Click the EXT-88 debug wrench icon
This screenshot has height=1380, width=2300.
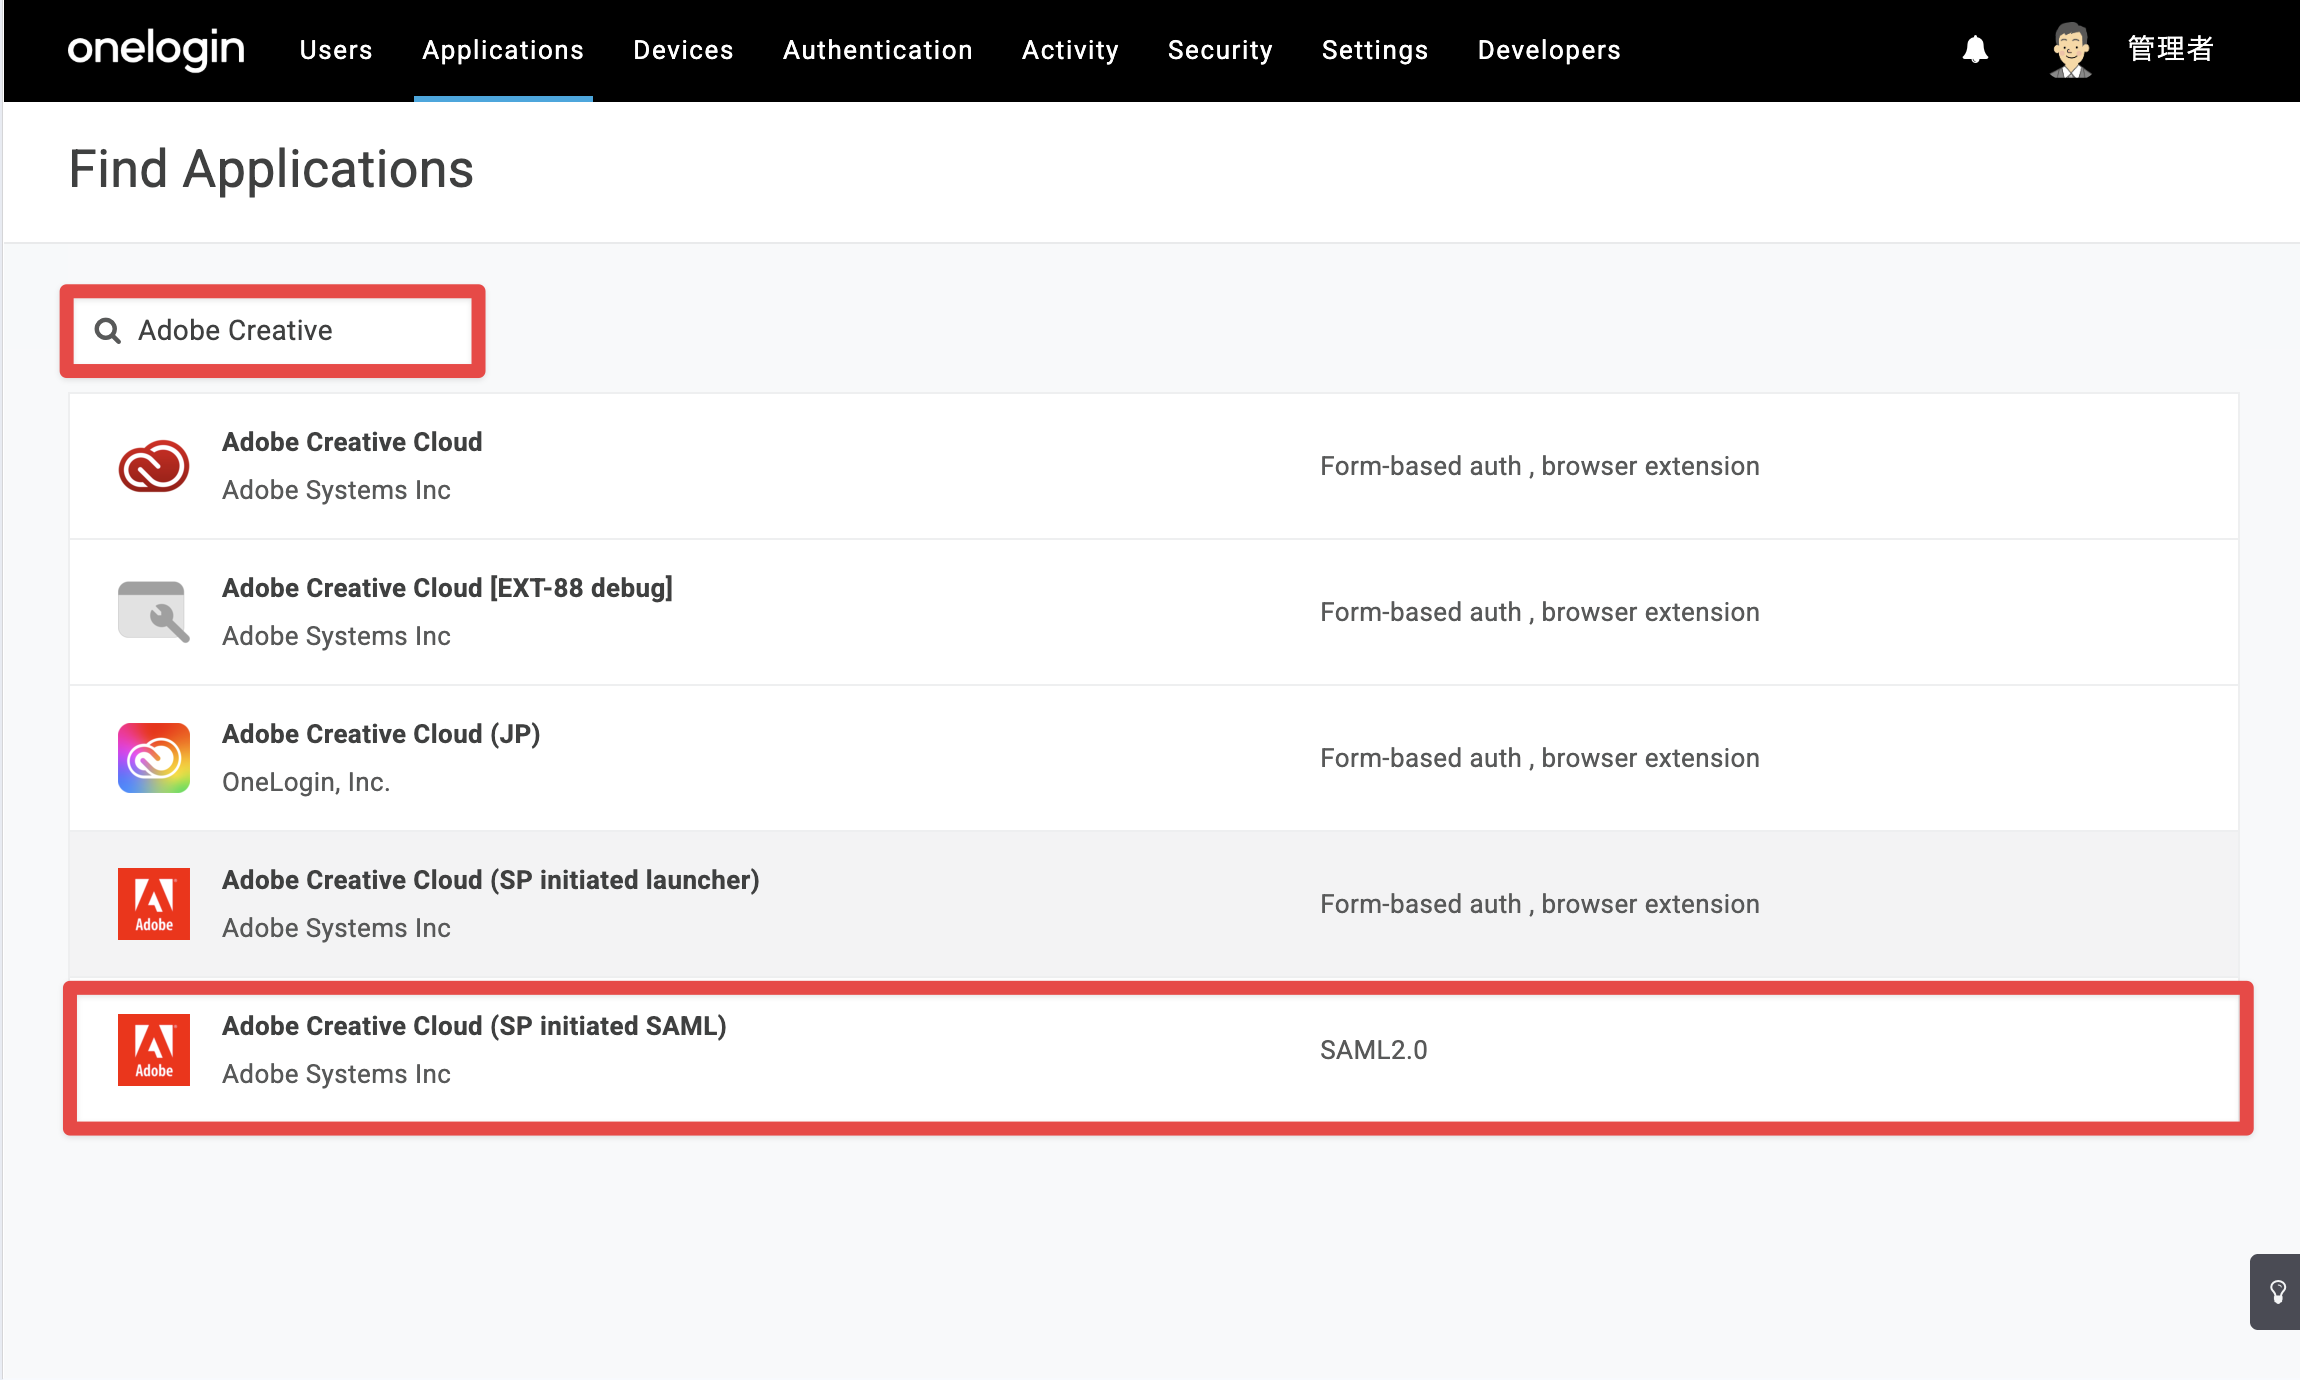(x=154, y=612)
